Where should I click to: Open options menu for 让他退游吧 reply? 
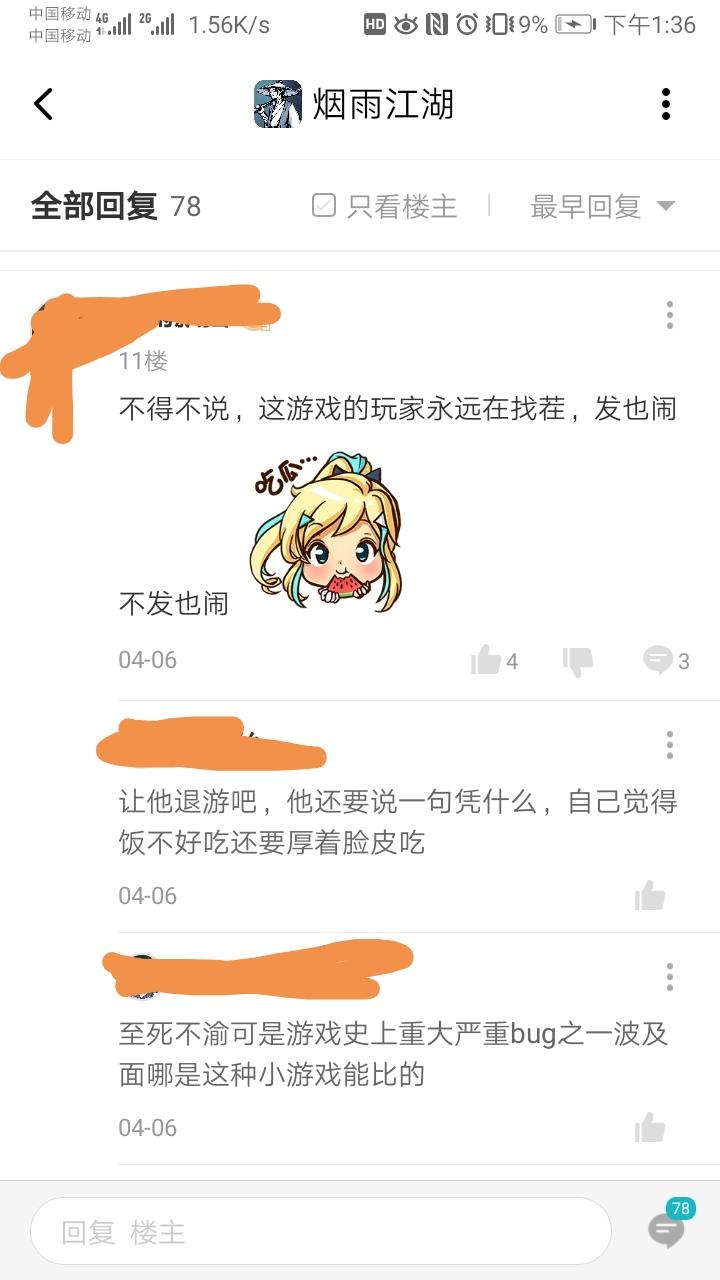670,745
